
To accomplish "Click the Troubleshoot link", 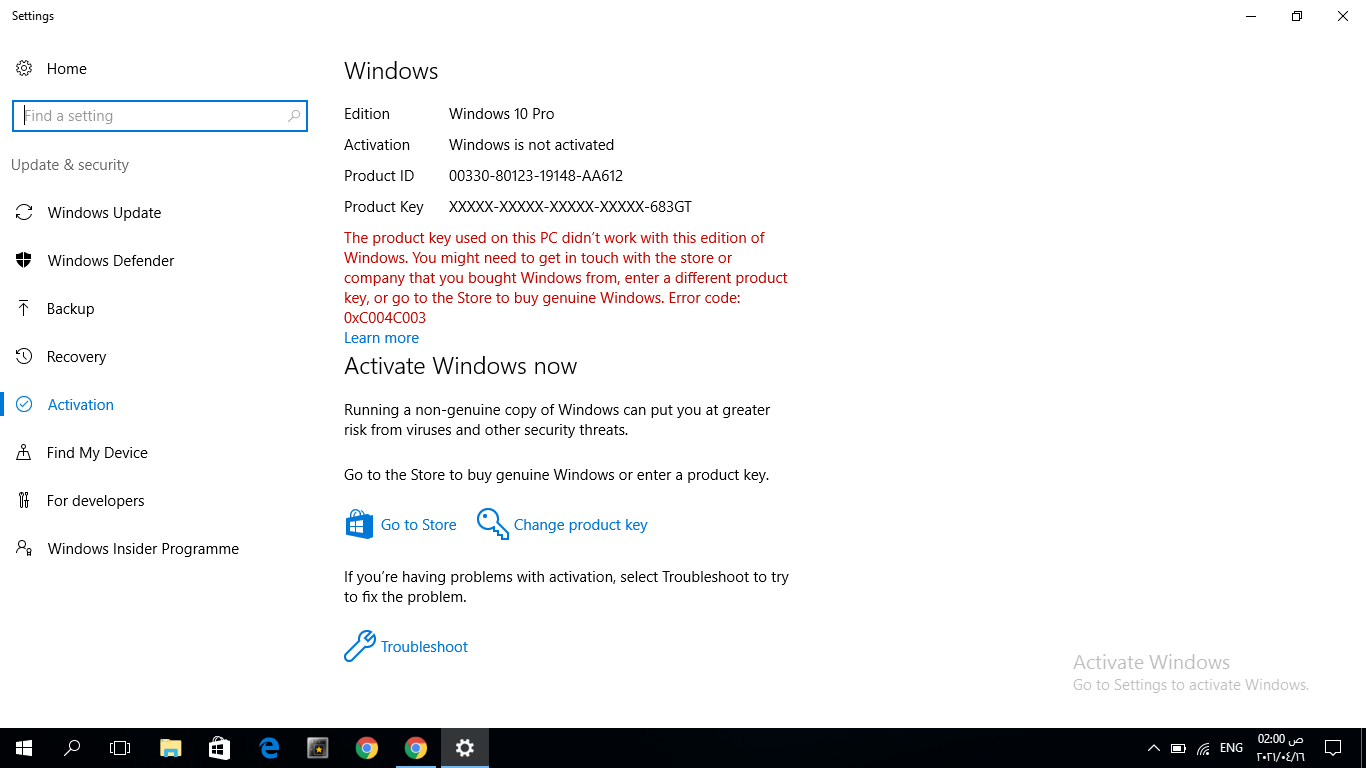I will [424, 646].
